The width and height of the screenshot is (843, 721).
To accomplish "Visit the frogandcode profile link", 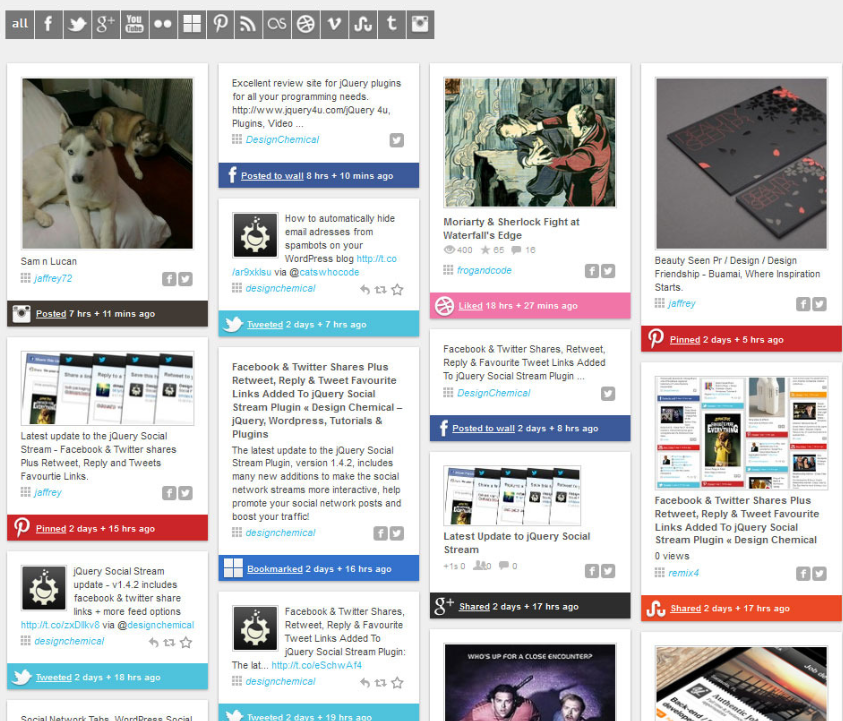I will [484, 270].
